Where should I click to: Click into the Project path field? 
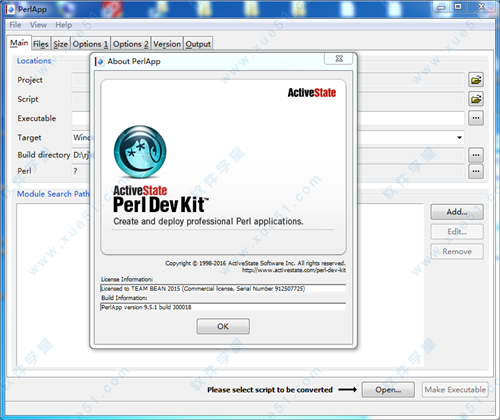pyautogui.click(x=268, y=80)
